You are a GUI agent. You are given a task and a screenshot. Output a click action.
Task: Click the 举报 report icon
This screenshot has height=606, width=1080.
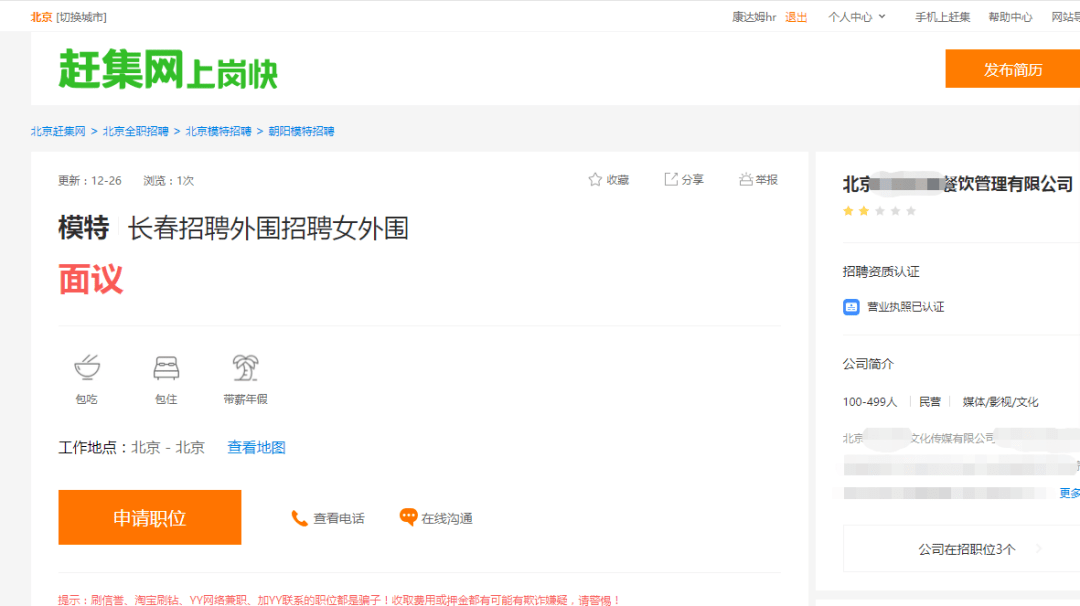coord(746,180)
